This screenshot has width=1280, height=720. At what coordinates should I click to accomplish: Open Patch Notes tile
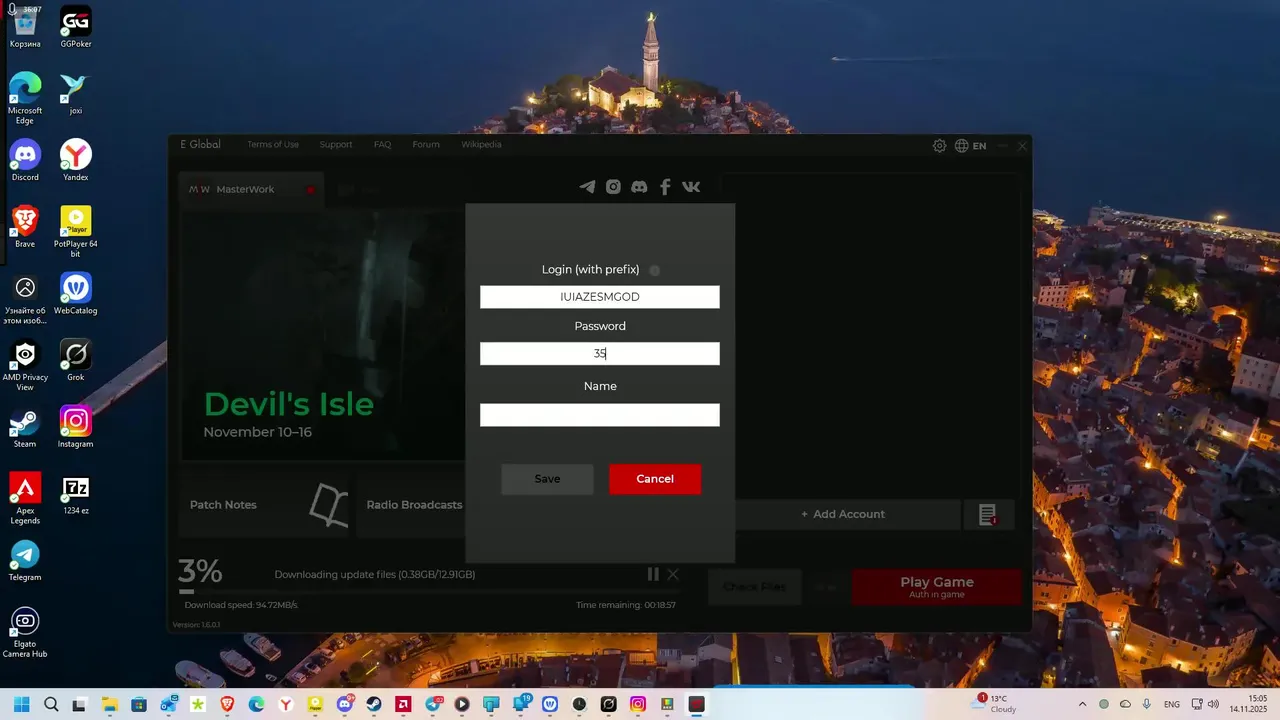tap(264, 505)
